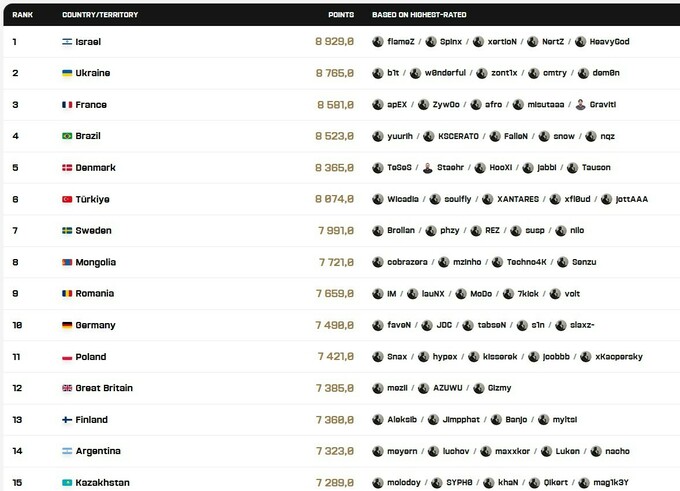The width and height of the screenshot is (680, 491).
Task: Click the Mongolia flag icon
Action: (x=67, y=262)
